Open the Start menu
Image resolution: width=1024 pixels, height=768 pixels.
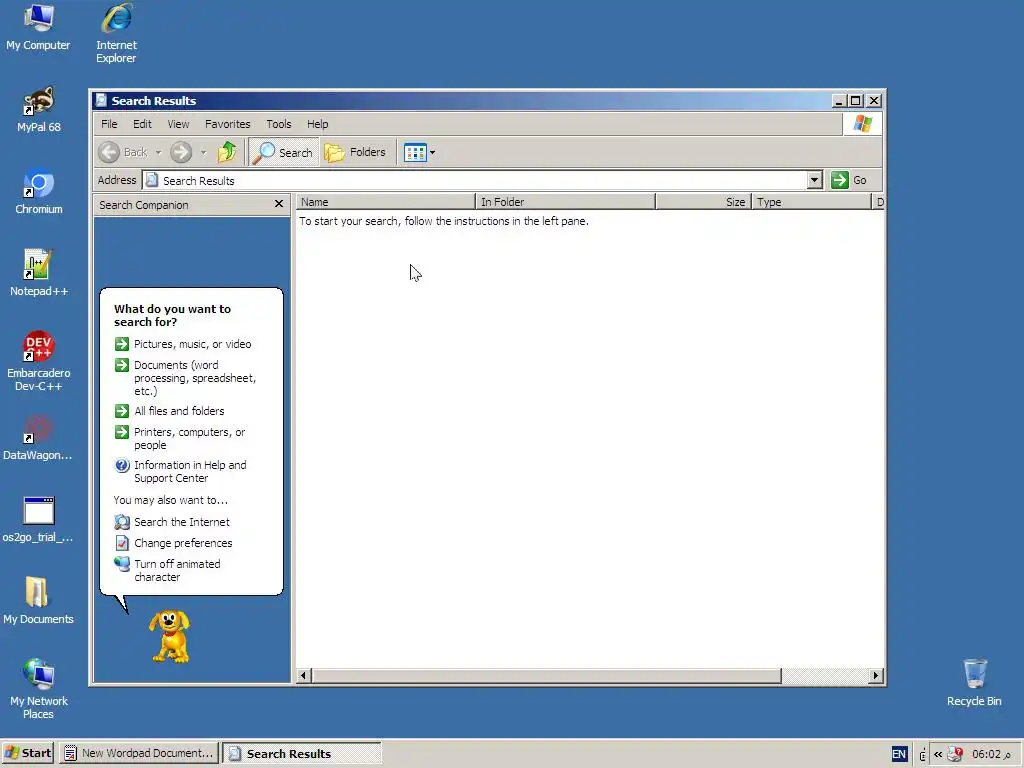(28, 754)
